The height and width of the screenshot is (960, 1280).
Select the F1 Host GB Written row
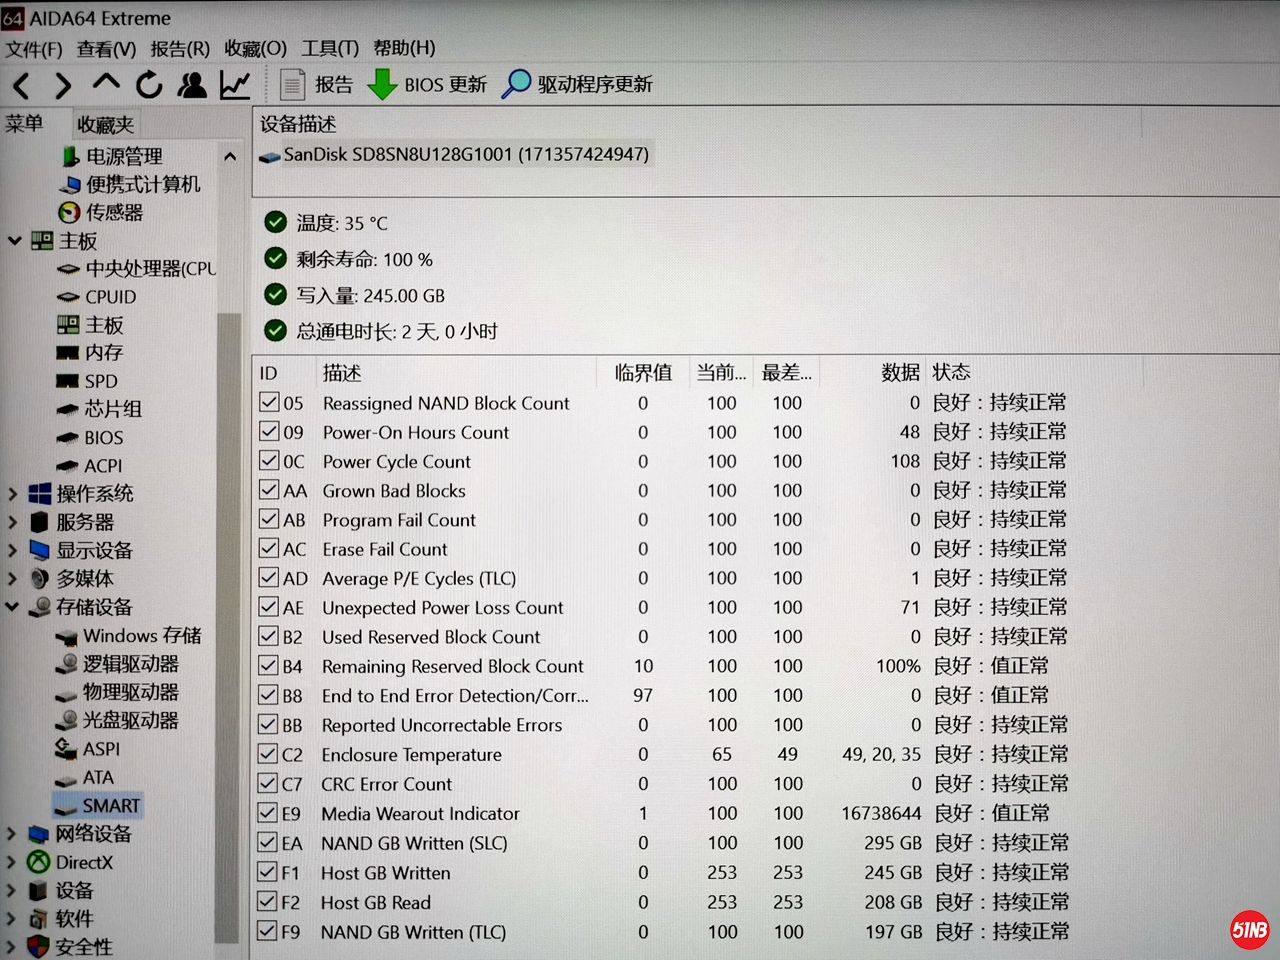point(663,872)
